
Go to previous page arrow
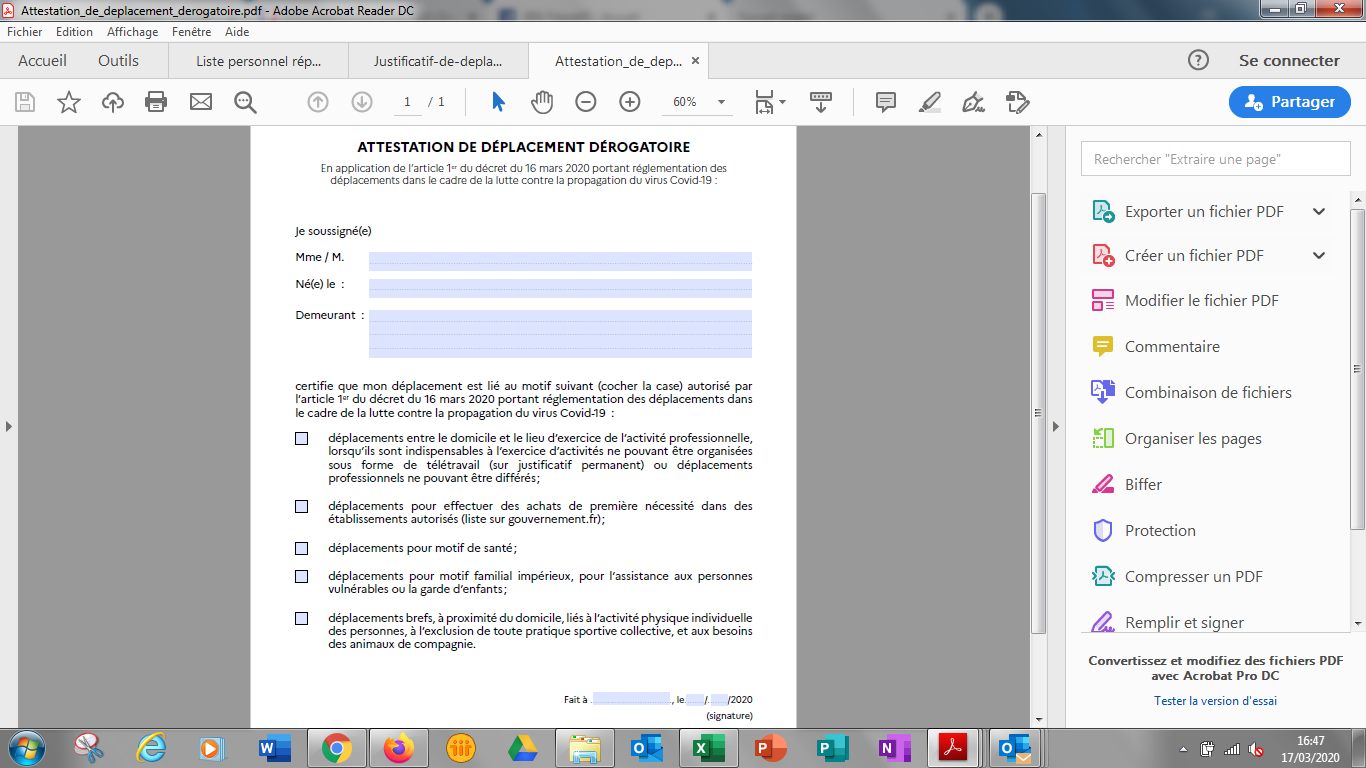pyautogui.click(x=318, y=102)
